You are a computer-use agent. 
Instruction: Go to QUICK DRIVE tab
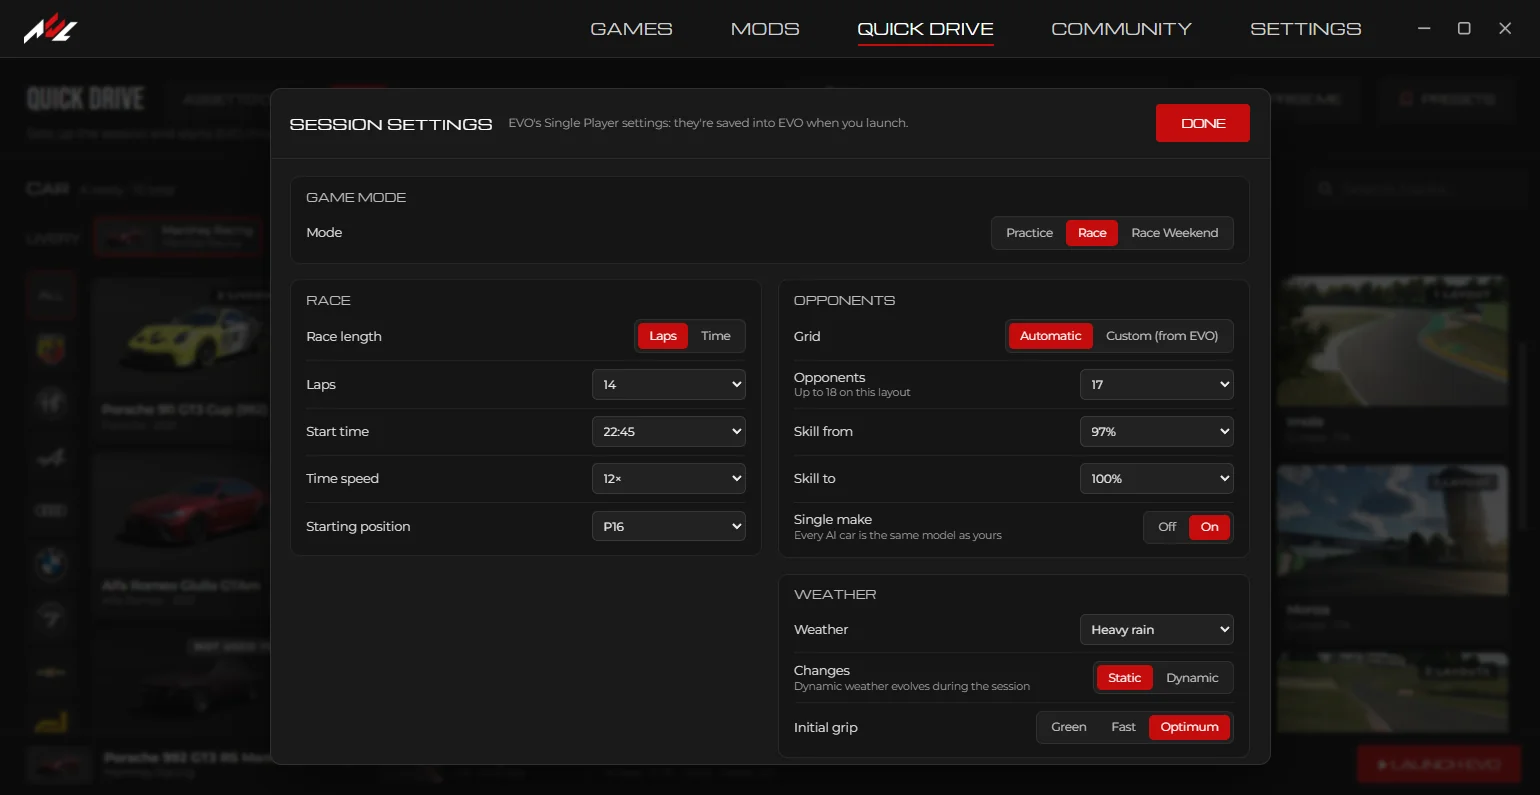(x=925, y=29)
